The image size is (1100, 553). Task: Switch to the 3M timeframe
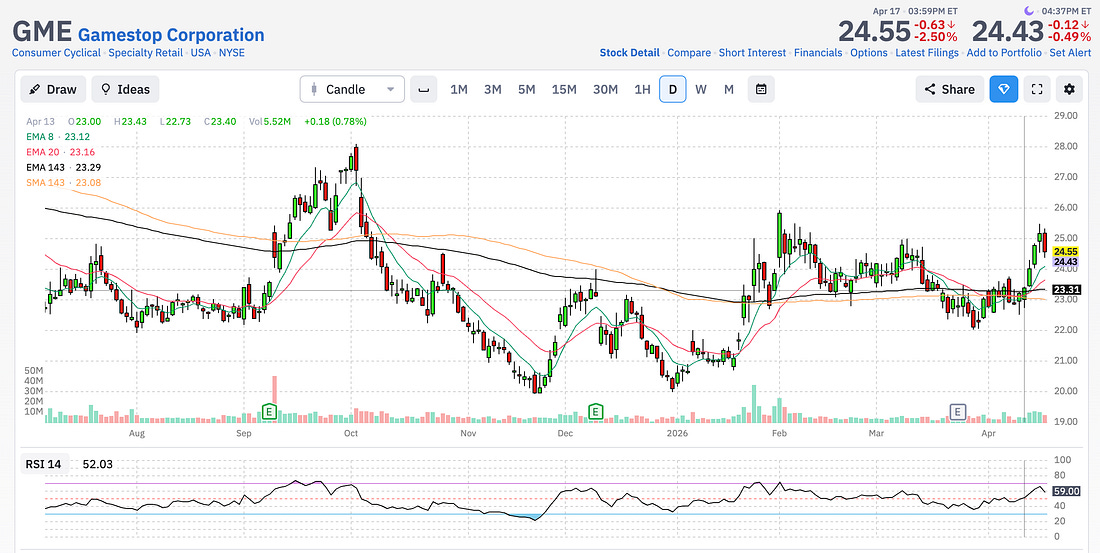[x=492, y=89]
